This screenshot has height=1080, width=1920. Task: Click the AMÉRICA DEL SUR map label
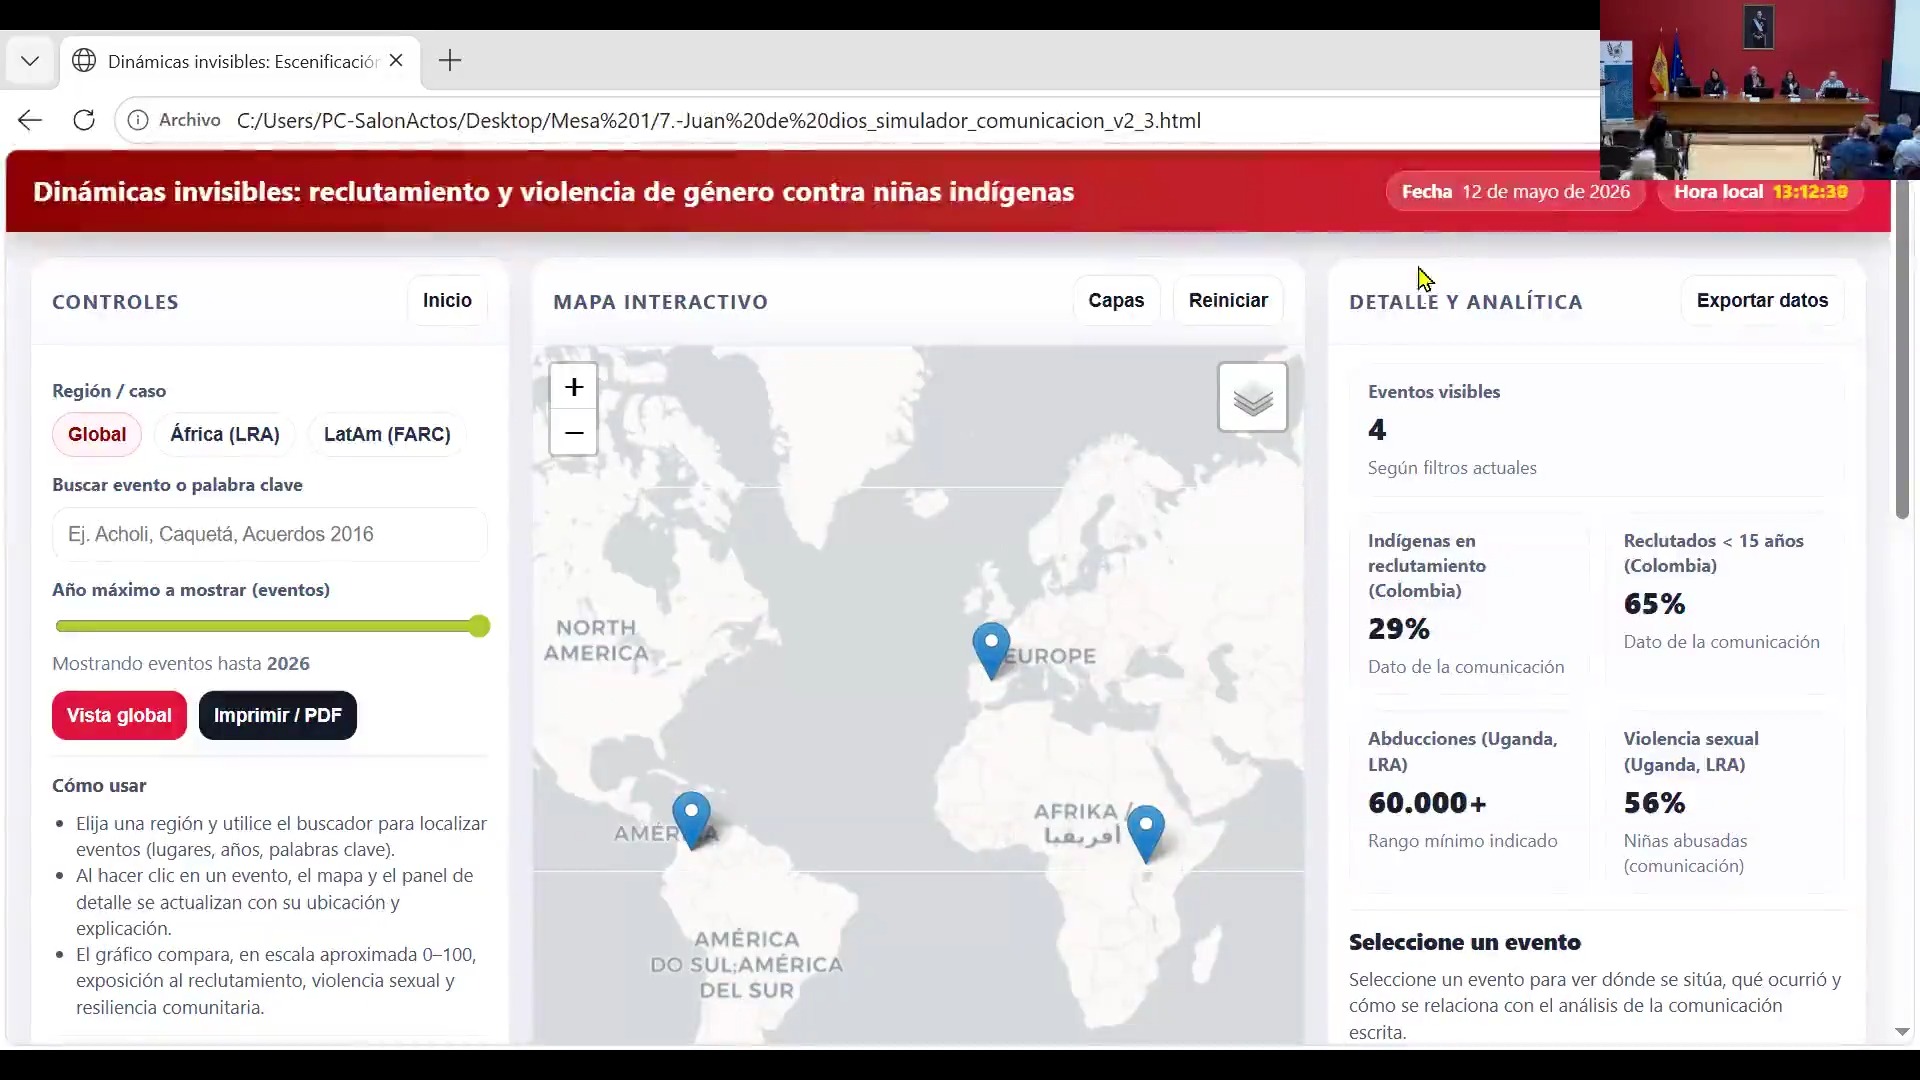point(747,965)
